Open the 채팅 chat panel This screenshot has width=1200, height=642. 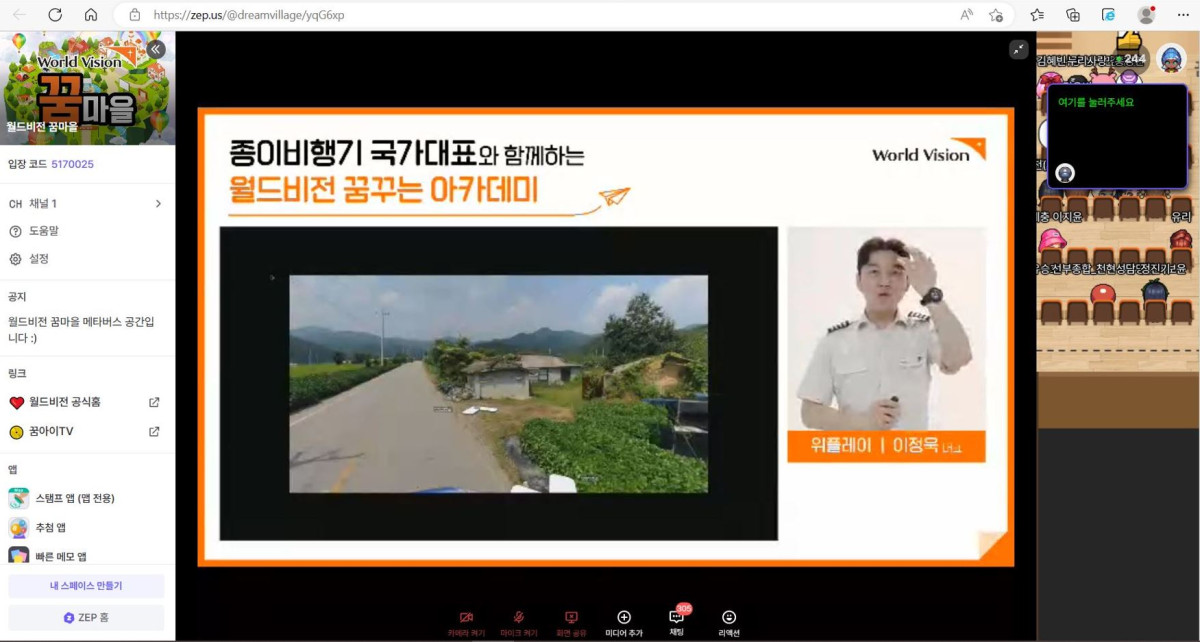[677, 623]
